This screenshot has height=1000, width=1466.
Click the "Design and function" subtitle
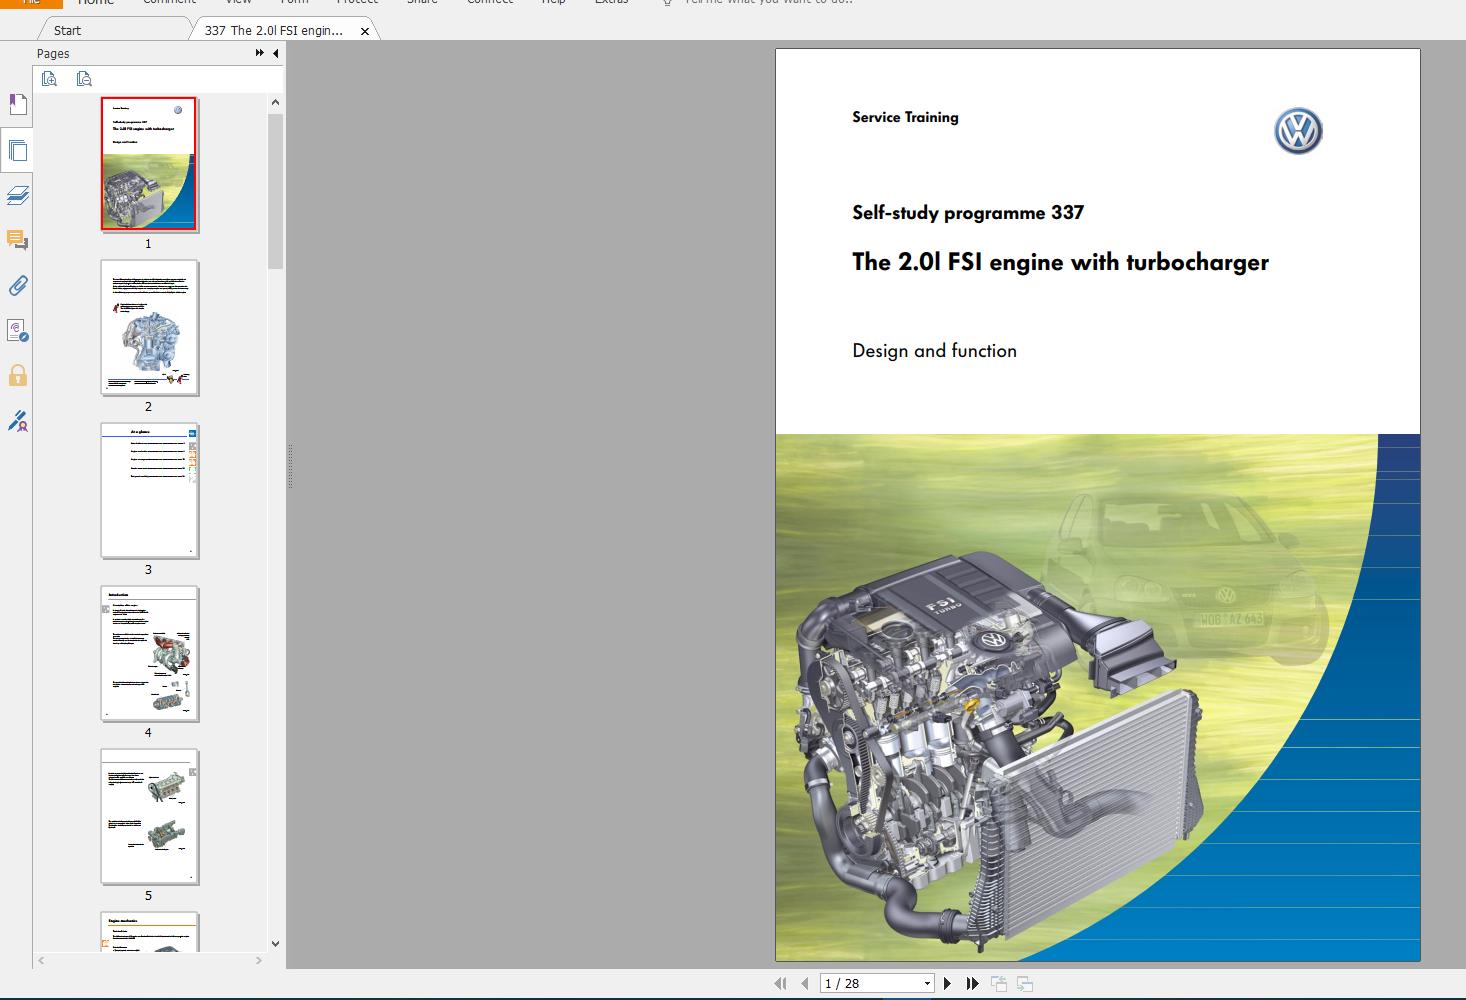[x=934, y=351]
